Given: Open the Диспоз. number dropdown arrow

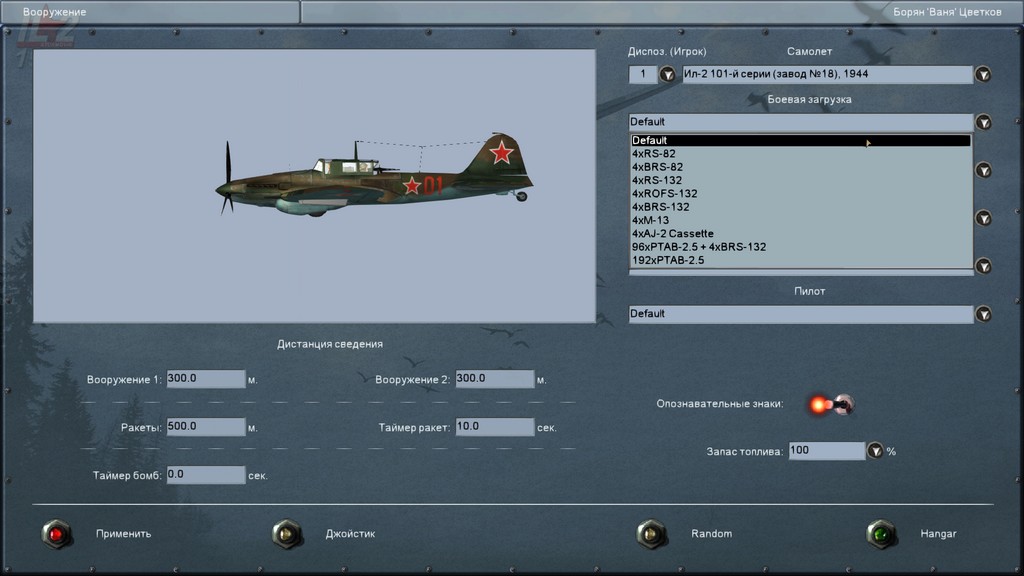Looking at the screenshot, I should pyautogui.click(x=667, y=75).
